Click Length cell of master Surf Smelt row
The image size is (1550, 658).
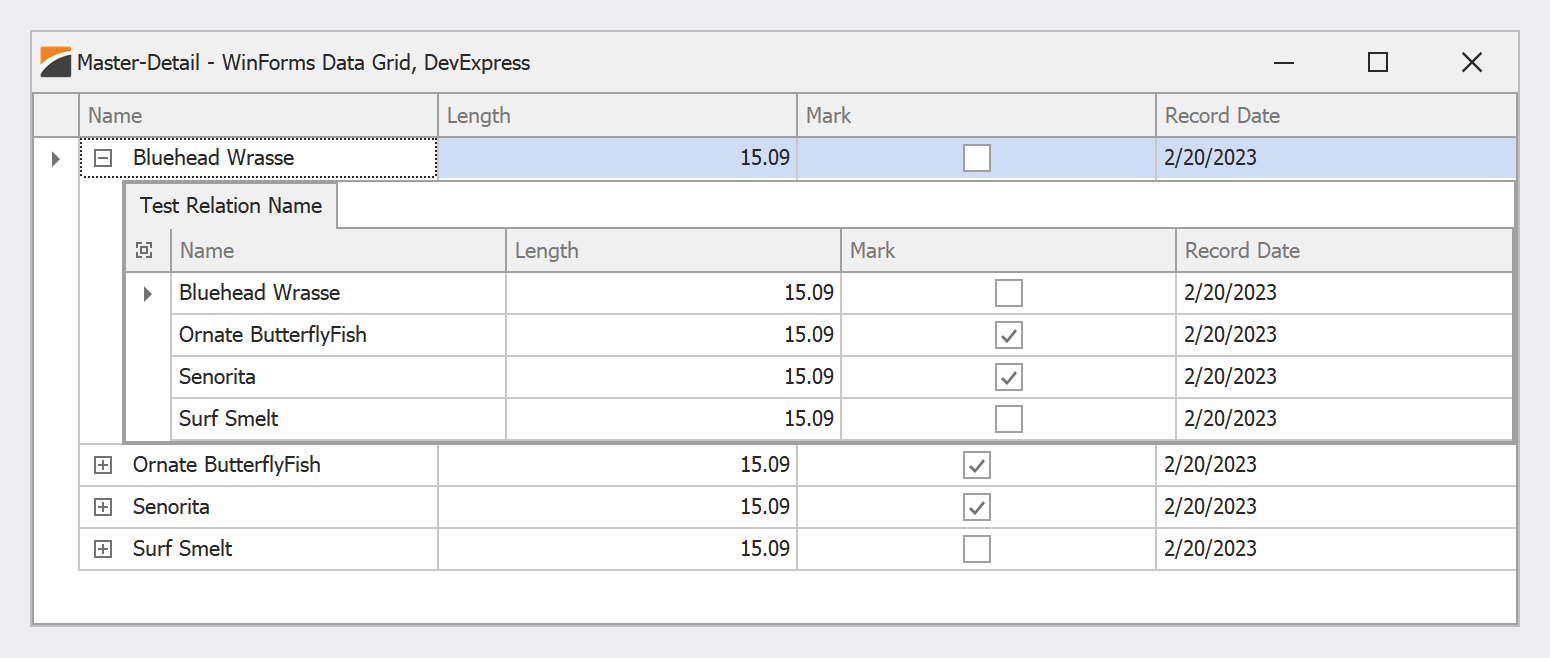coord(617,549)
